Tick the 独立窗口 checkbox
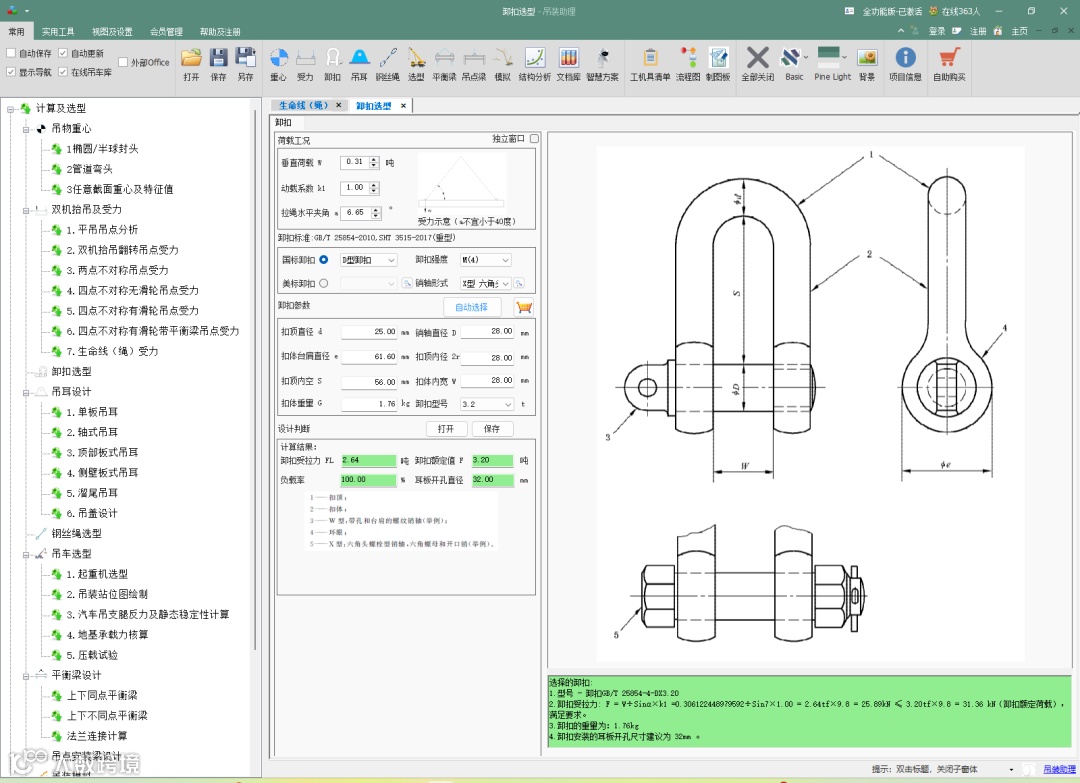The image size is (1080, 783). tap(534, 139)
